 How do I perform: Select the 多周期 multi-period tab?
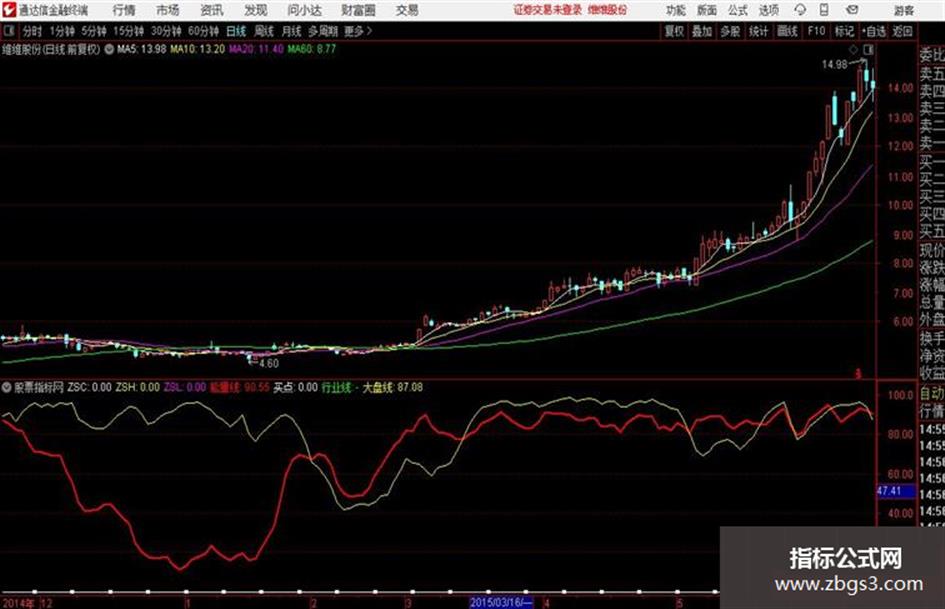323,31
